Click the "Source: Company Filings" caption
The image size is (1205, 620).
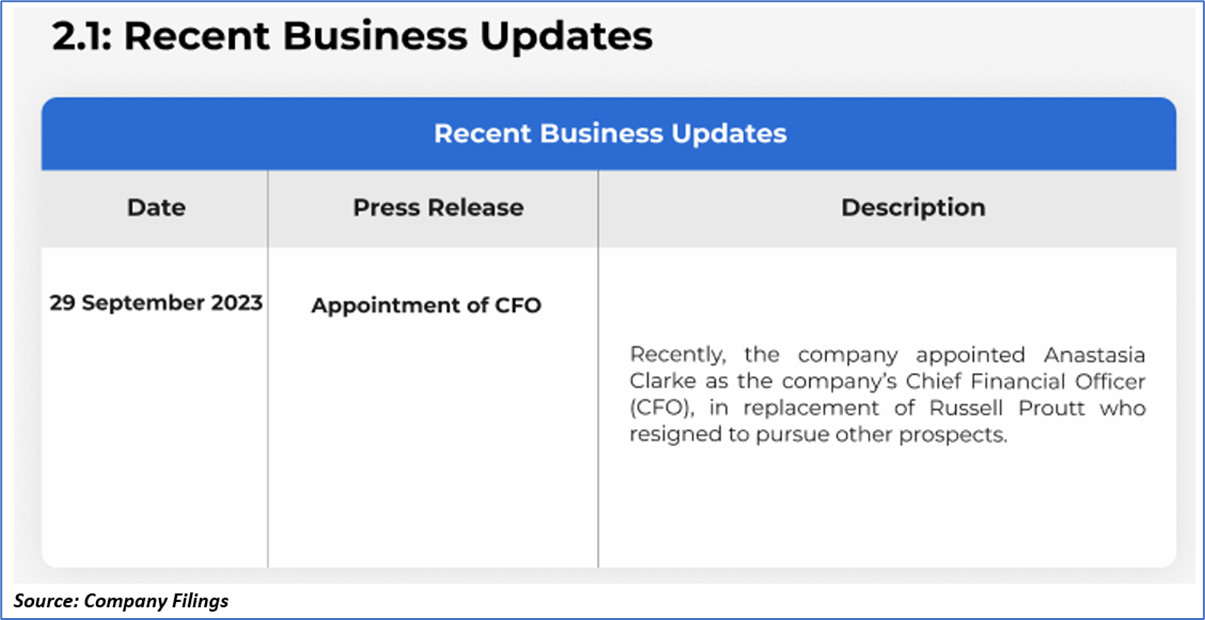pos(121,601)
